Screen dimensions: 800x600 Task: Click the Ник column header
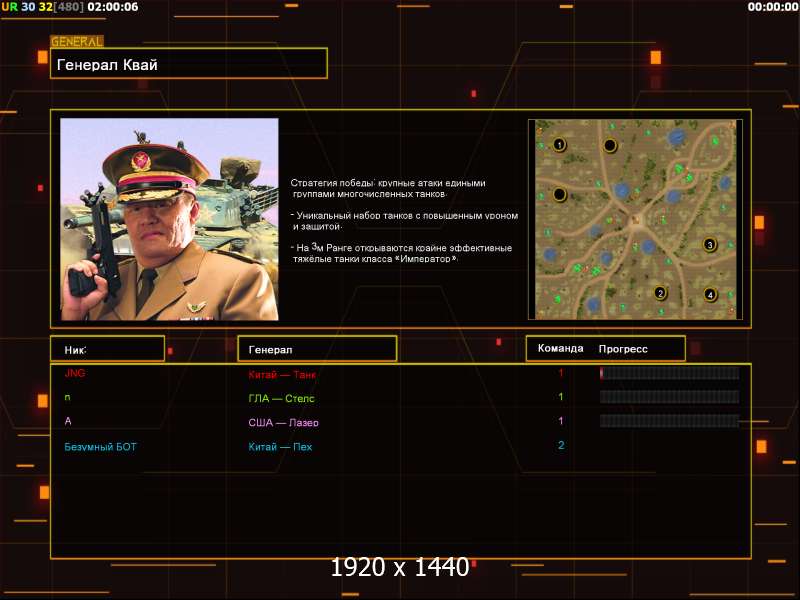107,349
